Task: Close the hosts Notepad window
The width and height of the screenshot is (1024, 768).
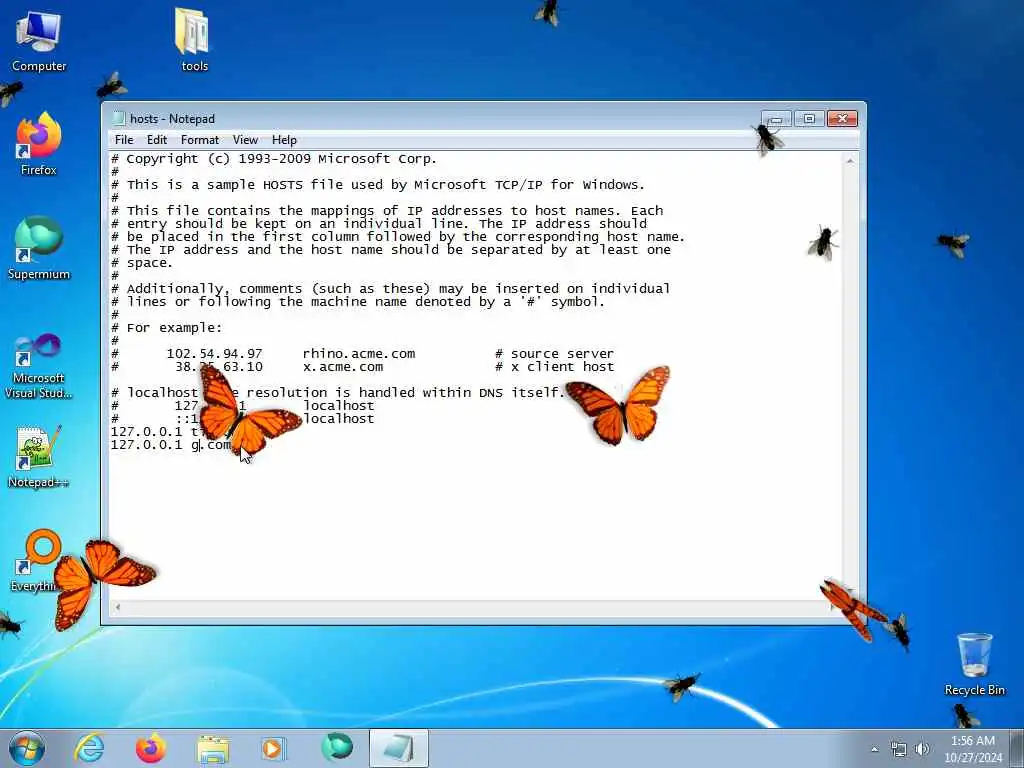Action: (842, 119)
